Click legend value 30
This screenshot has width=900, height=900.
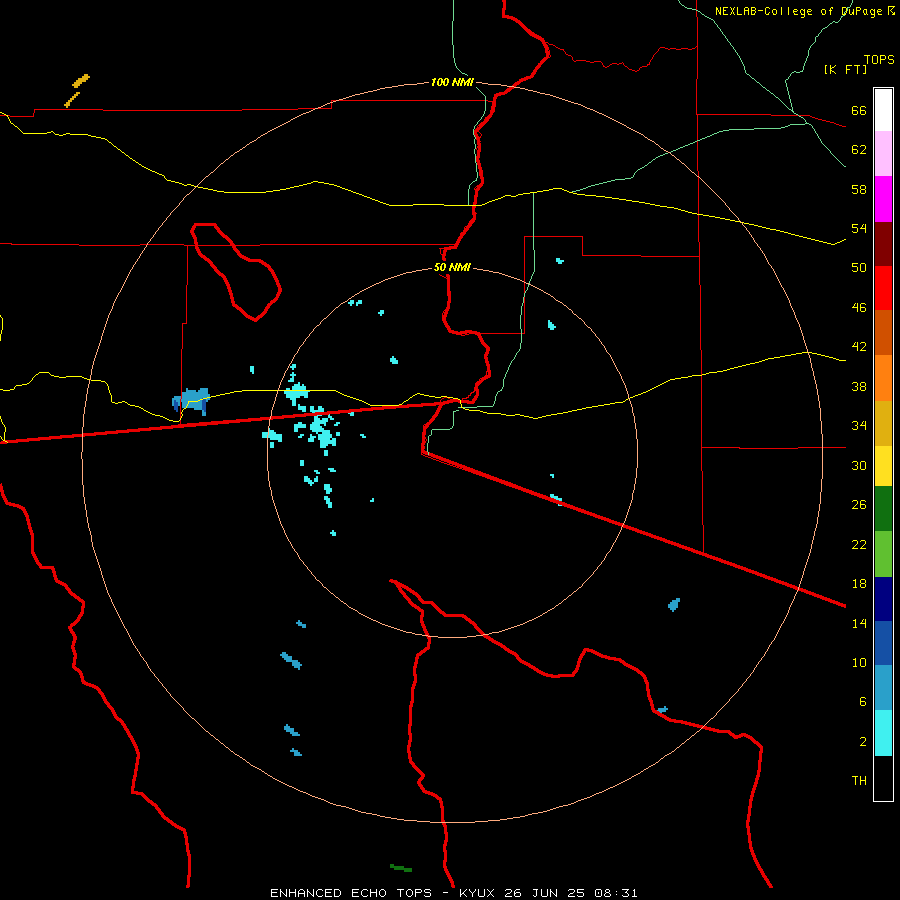tap(859, 465)
